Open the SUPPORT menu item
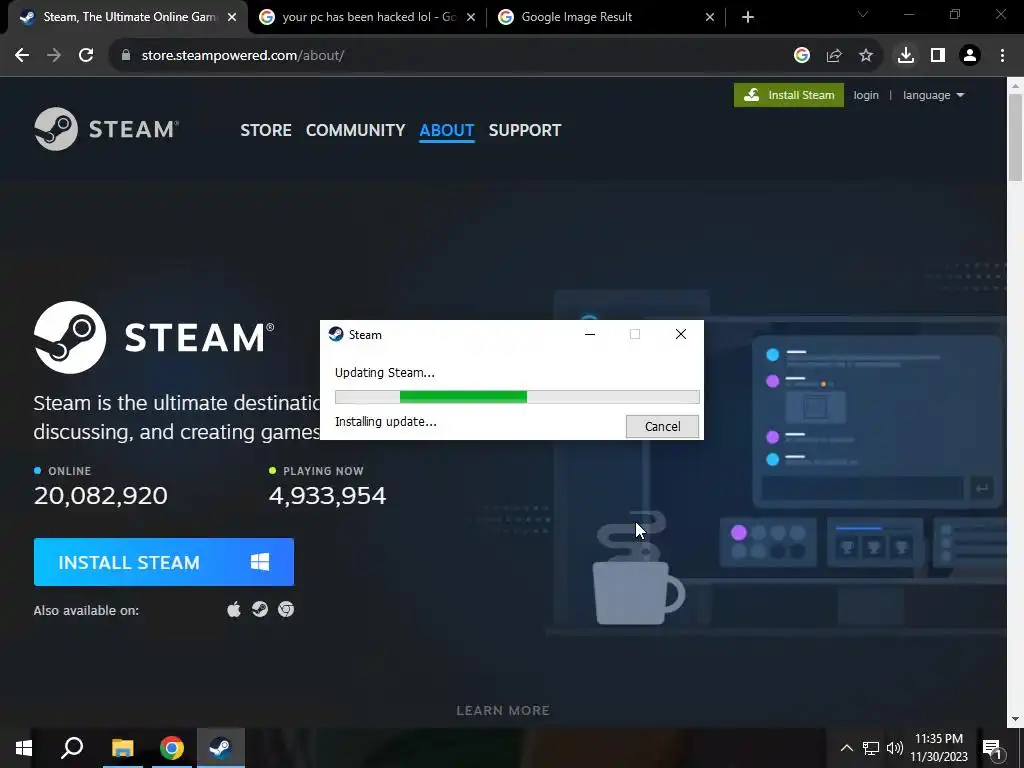The width and height of the screenshot is (1024, 768). pyautogui.click(x=525, y=130)
